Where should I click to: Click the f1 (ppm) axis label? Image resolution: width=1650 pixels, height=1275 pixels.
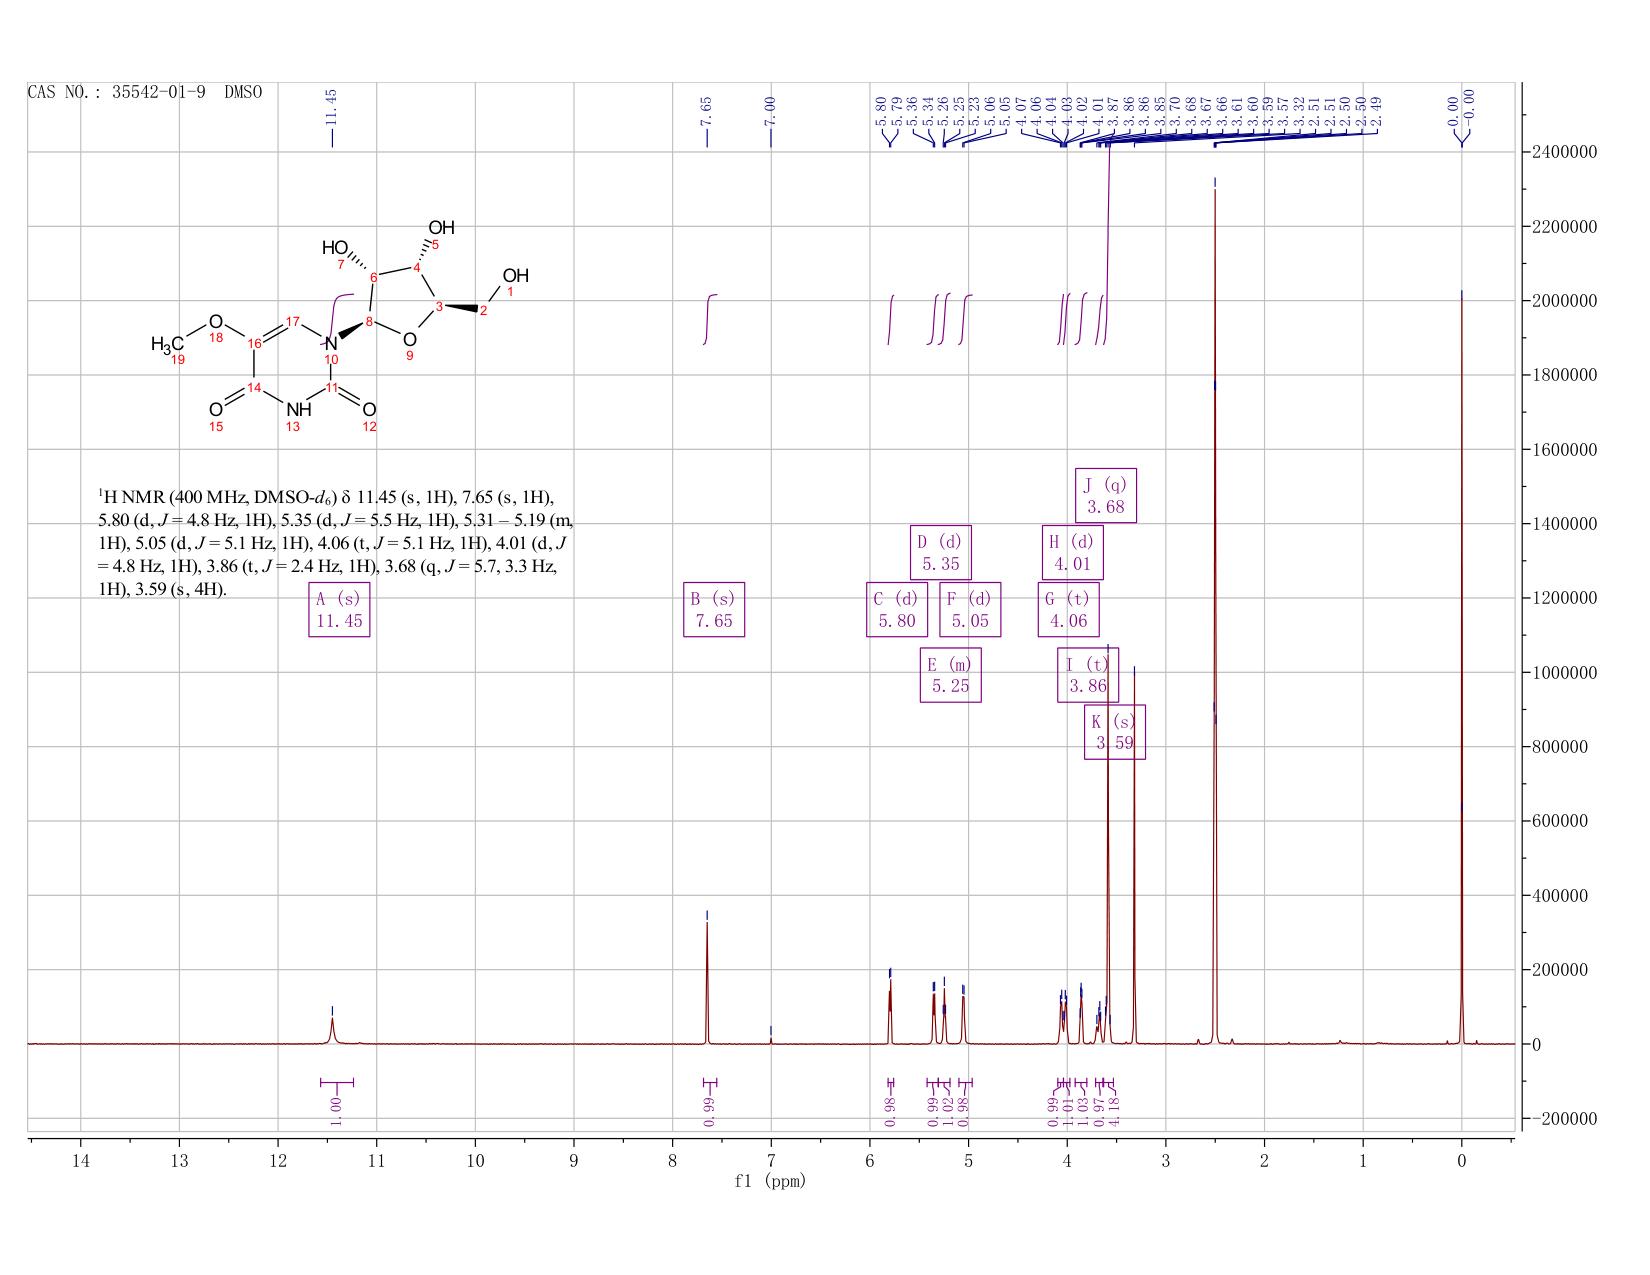point(770,1181)
